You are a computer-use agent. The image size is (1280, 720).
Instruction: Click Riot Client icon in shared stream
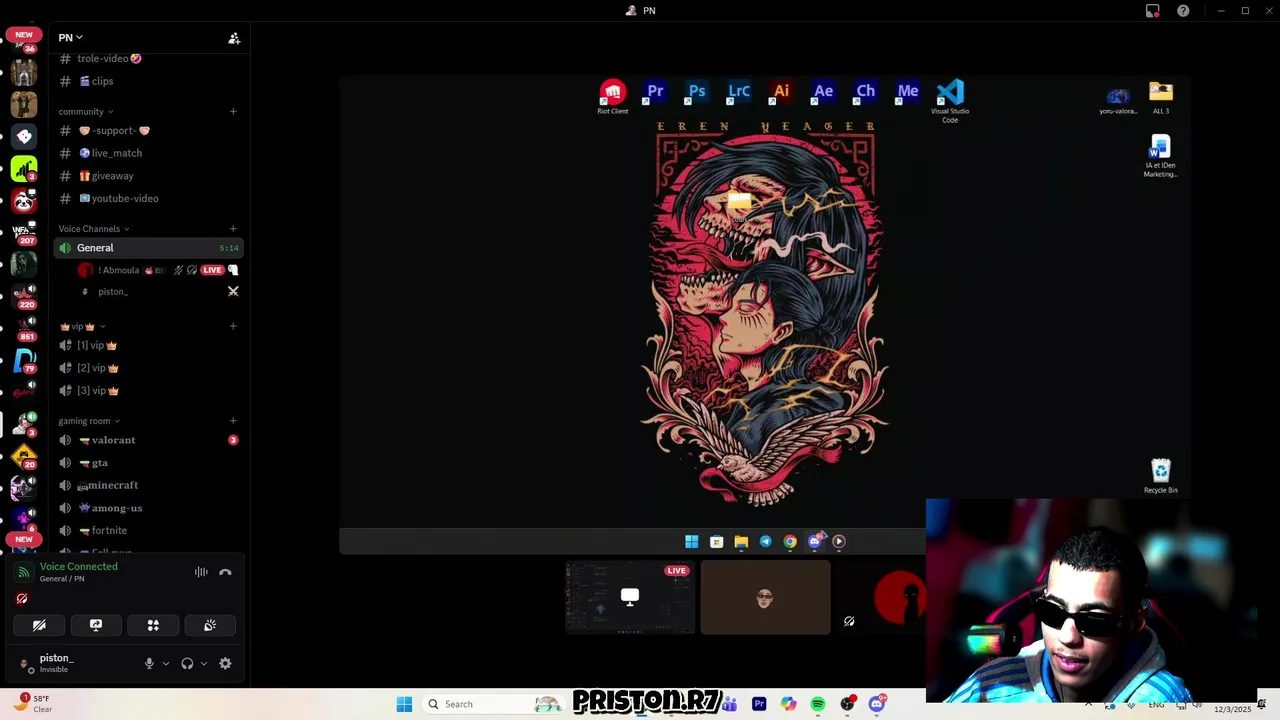[613, 97]
